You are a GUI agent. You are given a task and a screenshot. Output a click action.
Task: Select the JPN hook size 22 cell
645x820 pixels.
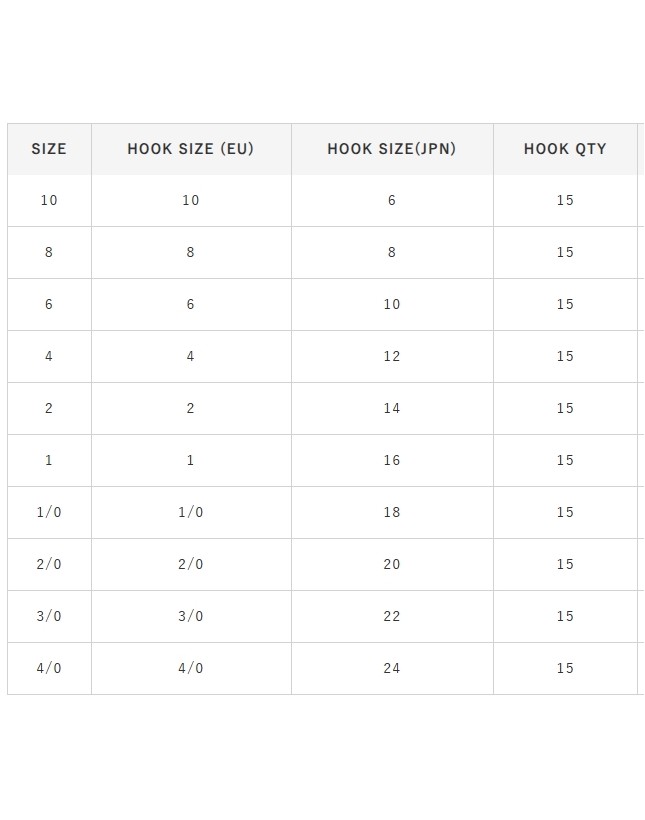tap(392, 616)
